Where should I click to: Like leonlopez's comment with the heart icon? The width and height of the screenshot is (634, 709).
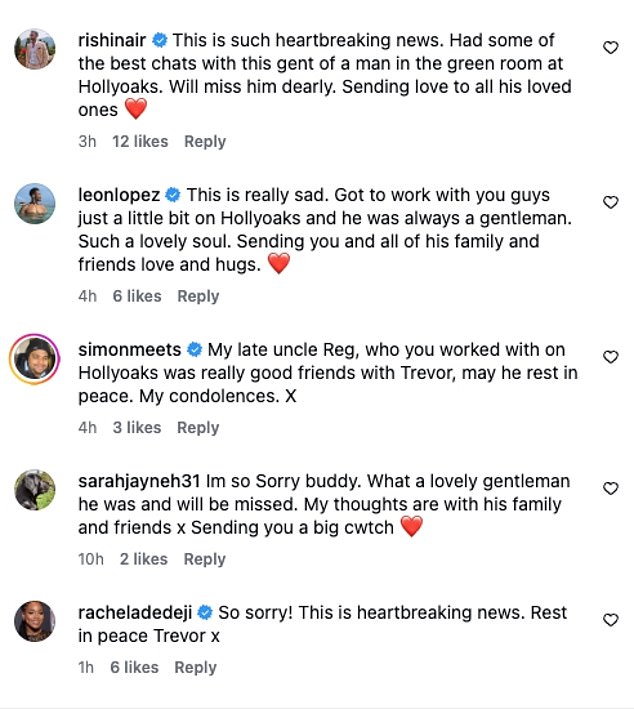pos(610,202)
